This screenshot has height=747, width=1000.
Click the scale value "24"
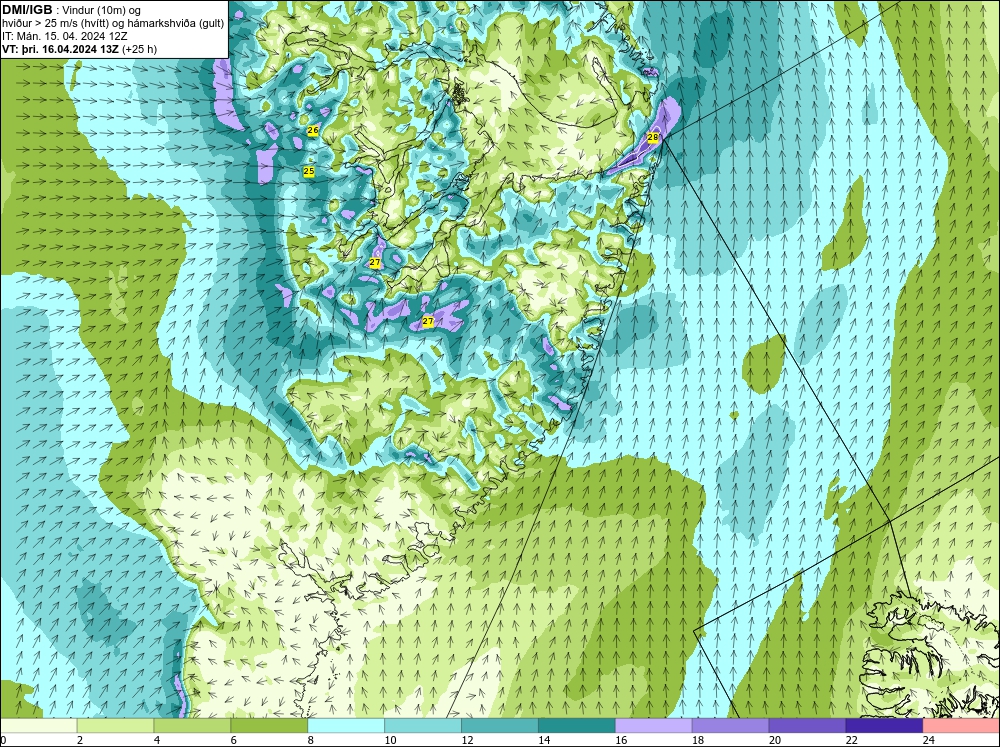coord(928,740)
